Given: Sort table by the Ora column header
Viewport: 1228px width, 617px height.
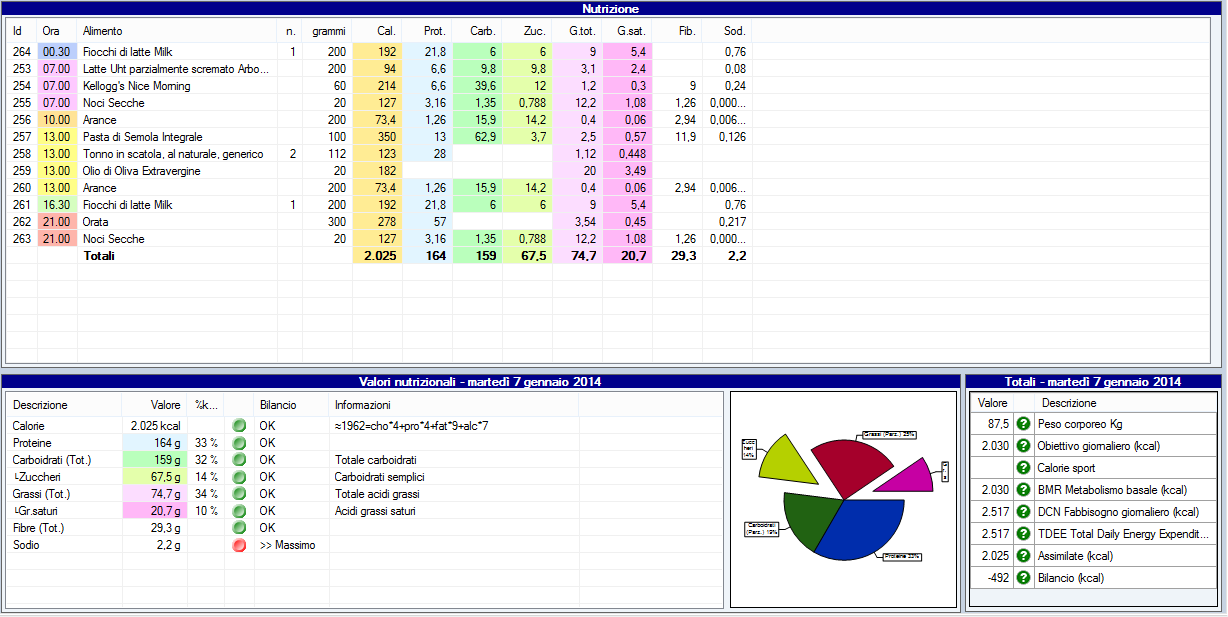Looking at the screenshot, I should point(51,32).
